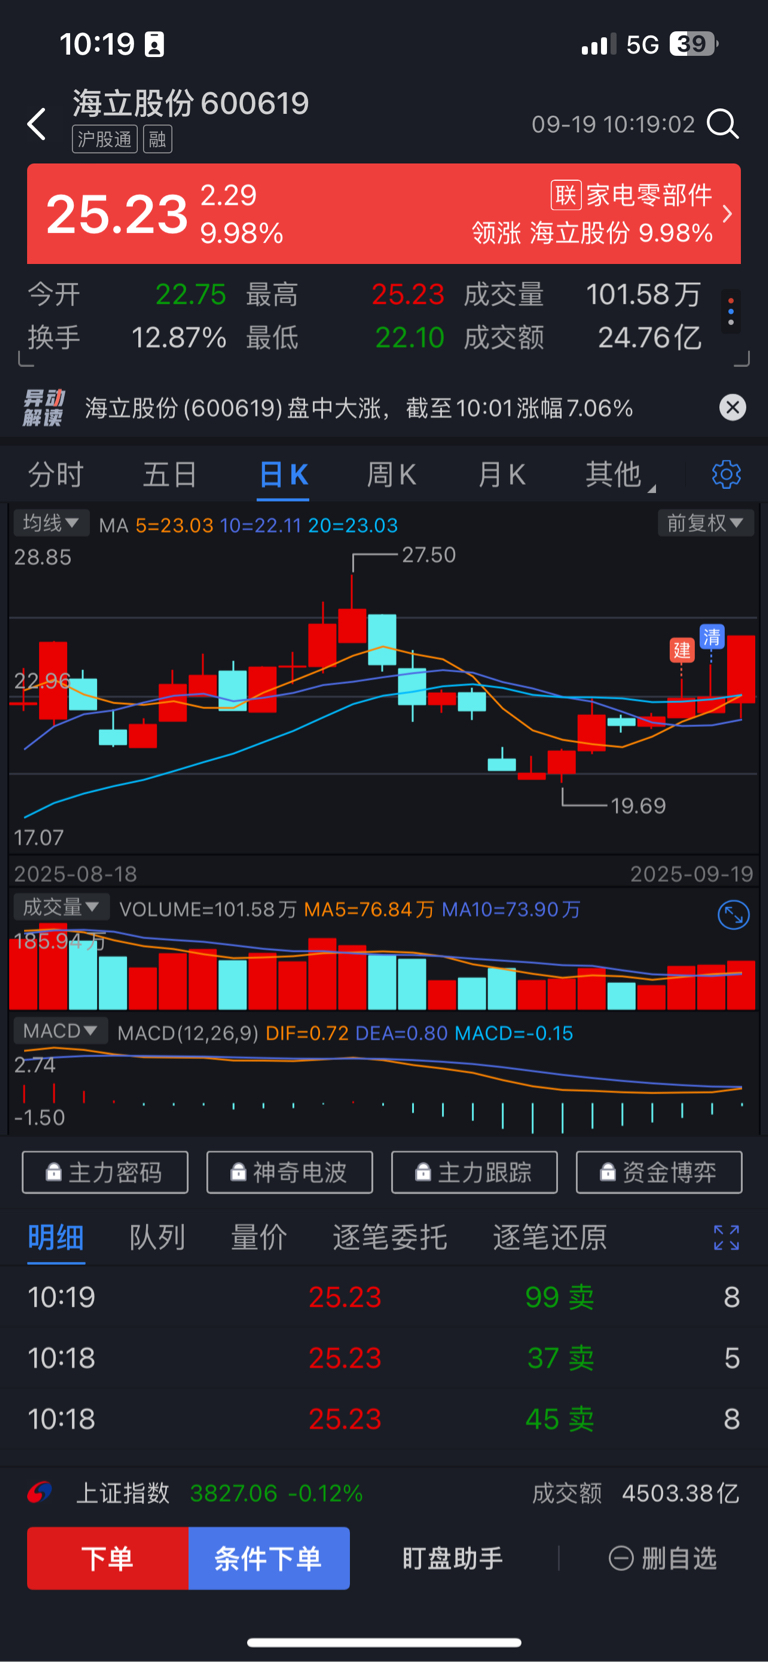This screenshot has height=1662, width=768.
Task: Switch to the 逐笔还原 tab
Action: pyautogui.click(x=550, y=1238)
